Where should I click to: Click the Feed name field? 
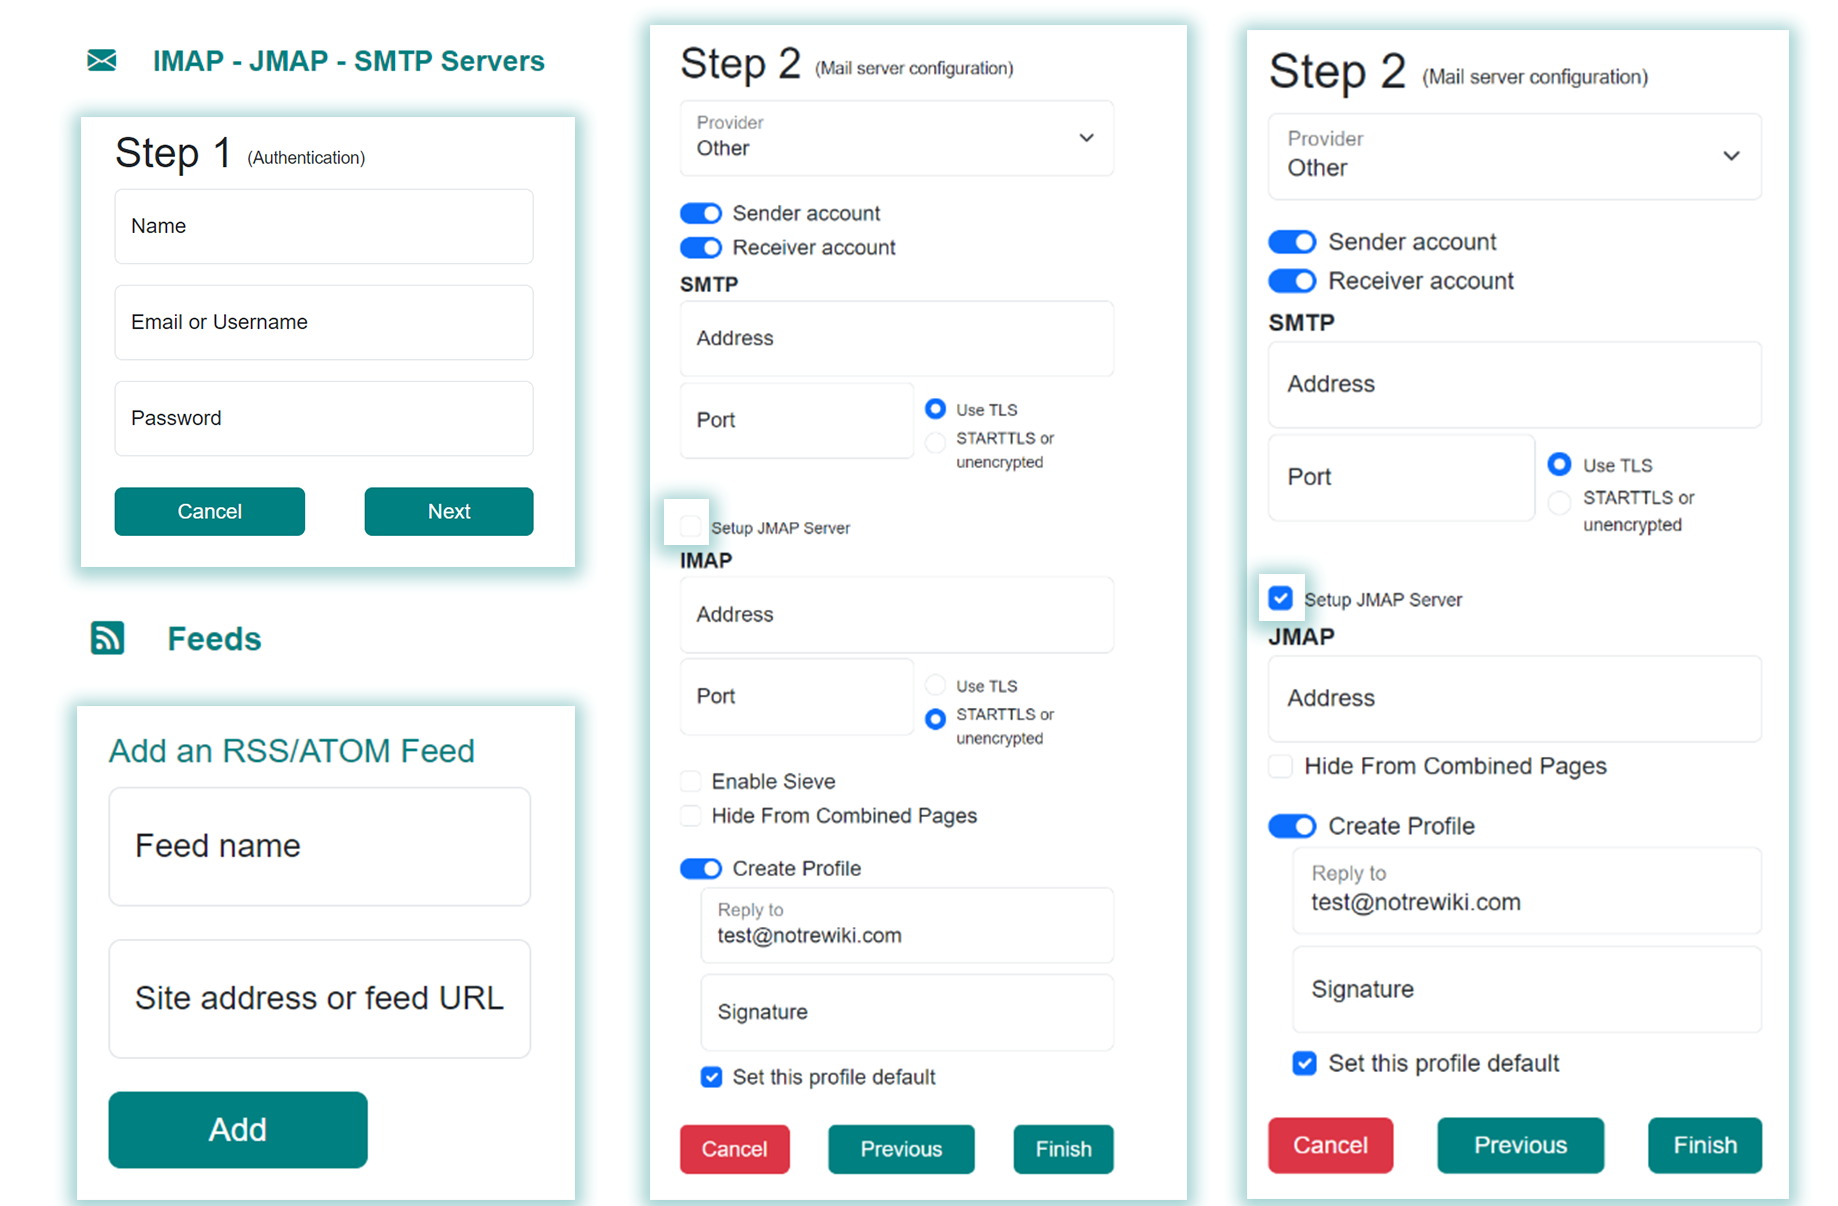(x=320, y=847)
